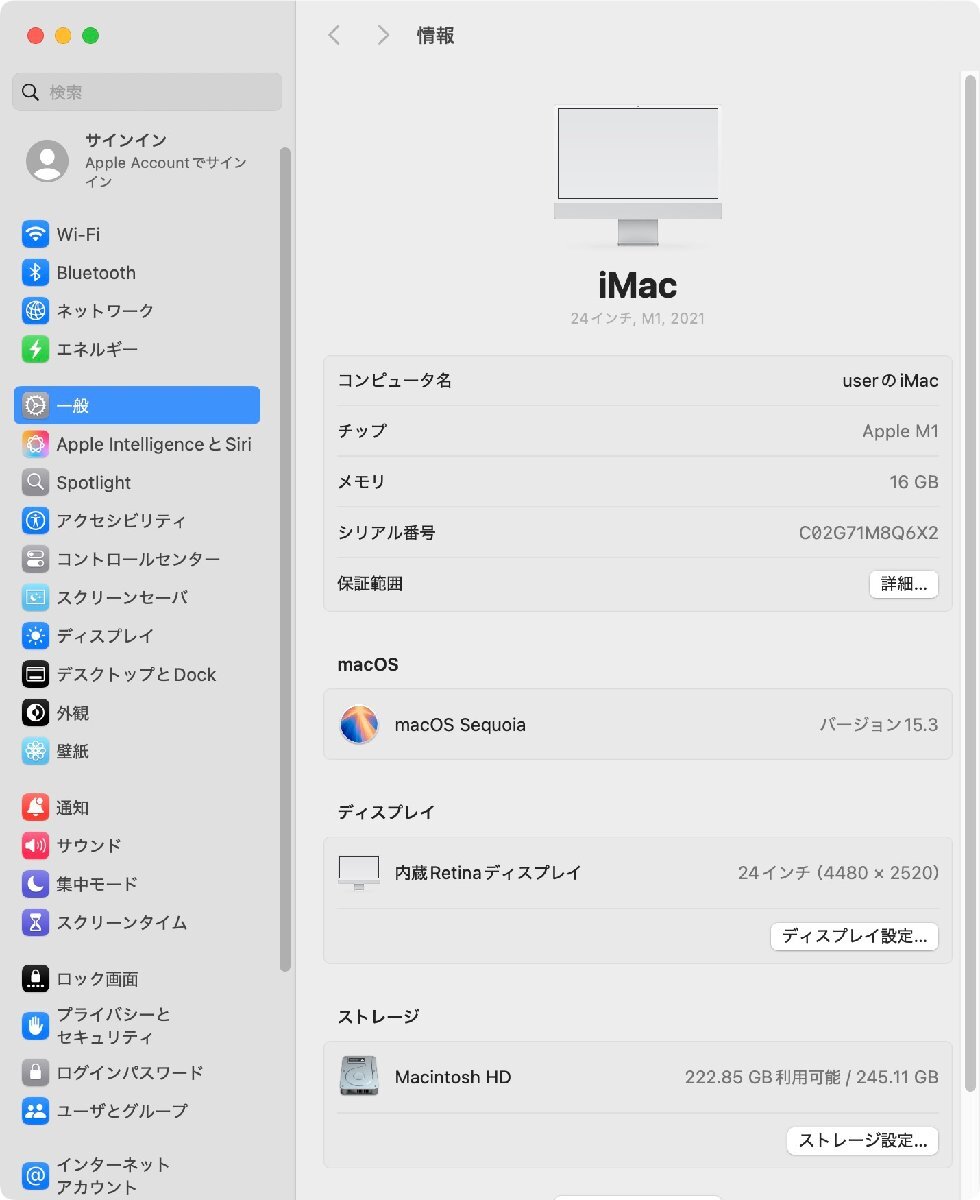Open the サウンド speaker icon
This screenshot has width=980, height=1200.
[35, 845]
